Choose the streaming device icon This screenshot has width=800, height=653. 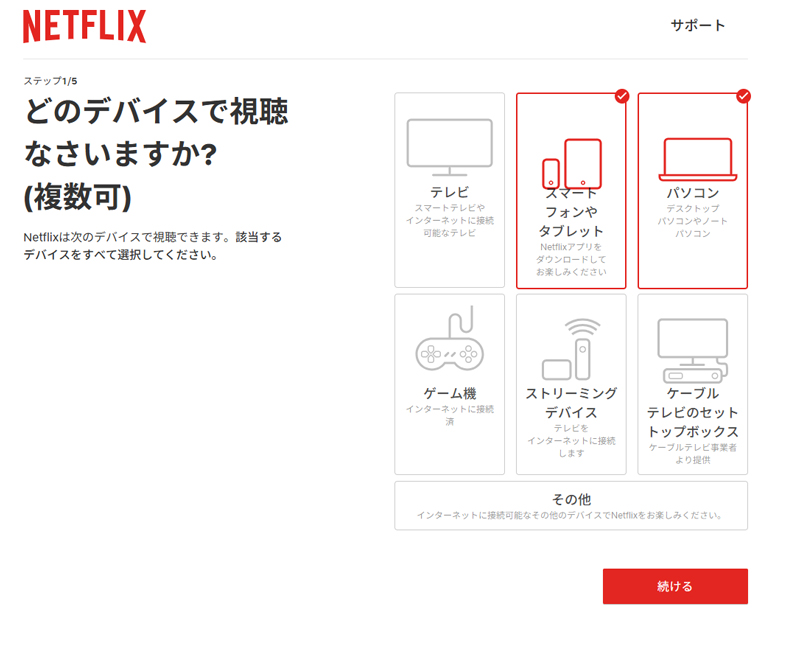(571, 348)
